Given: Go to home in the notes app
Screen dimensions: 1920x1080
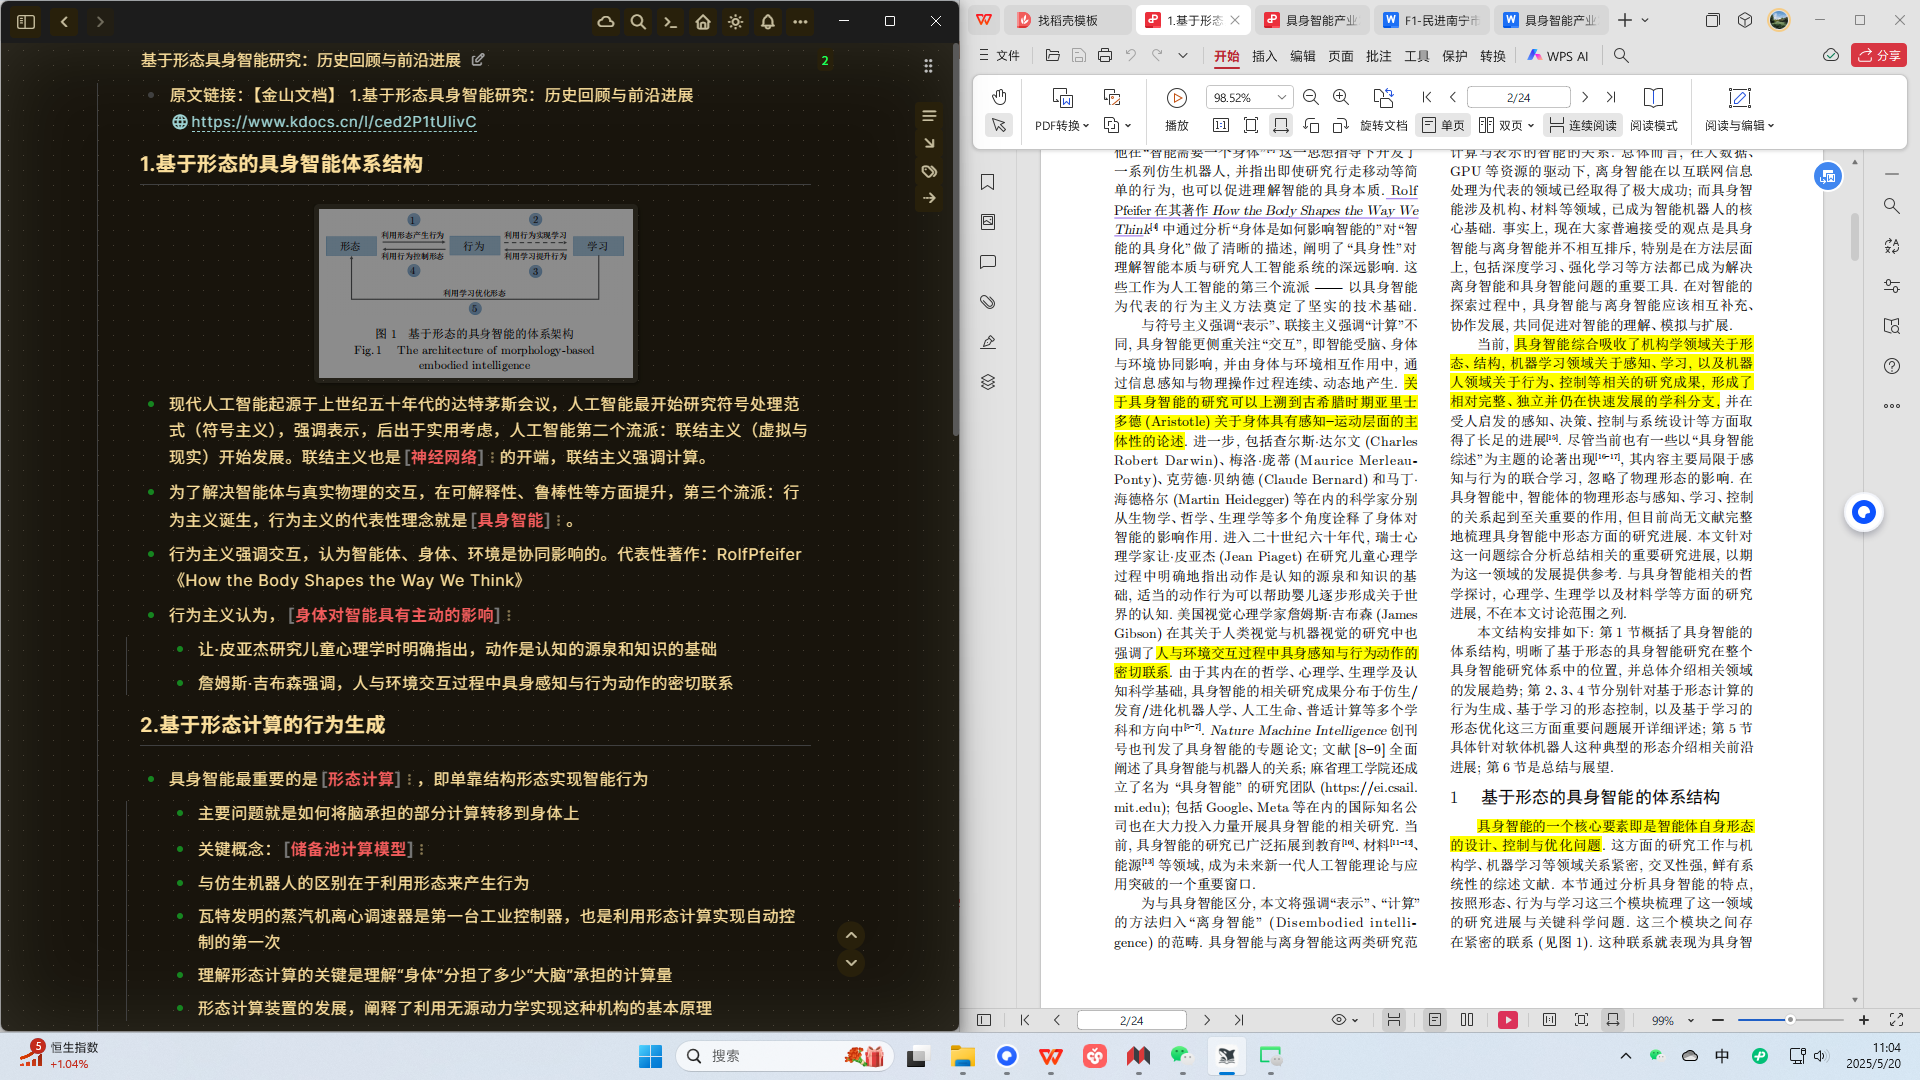Looking at the screenshot, I should [703, 21].
